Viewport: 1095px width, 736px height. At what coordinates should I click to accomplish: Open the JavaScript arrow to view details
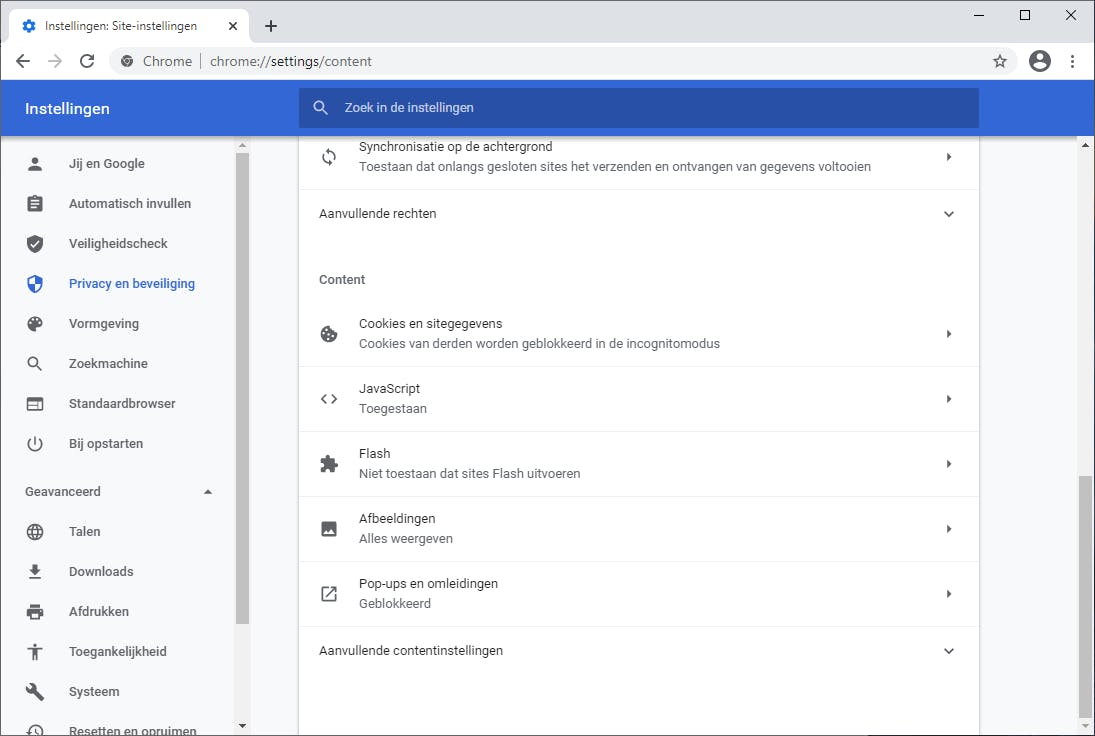[x=949, y=399]
